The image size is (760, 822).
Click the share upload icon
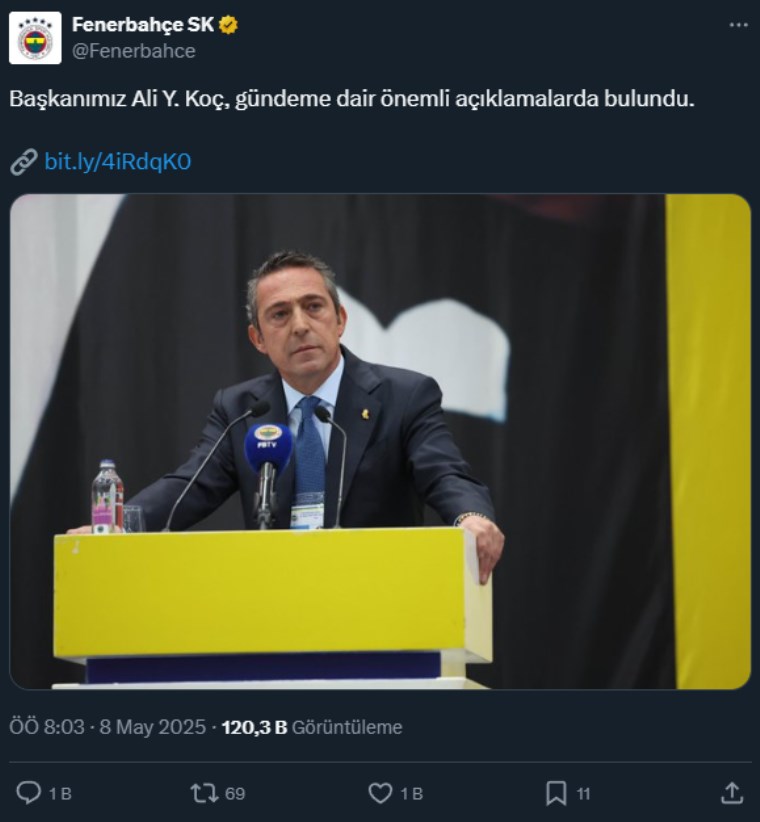732,793
